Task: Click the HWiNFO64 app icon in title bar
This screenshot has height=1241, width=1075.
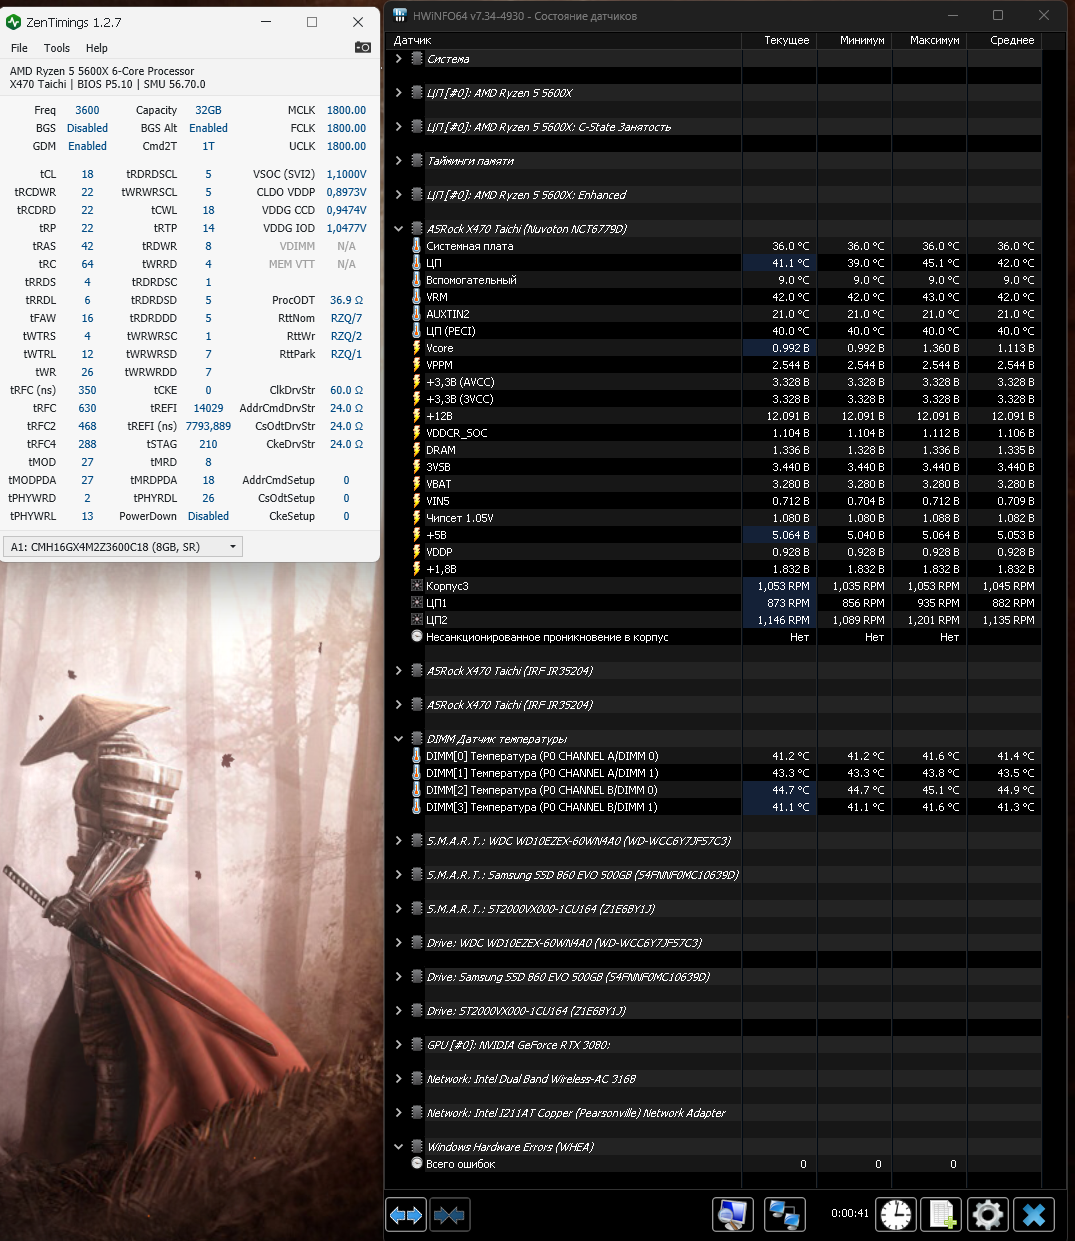Action: [401, 15]
